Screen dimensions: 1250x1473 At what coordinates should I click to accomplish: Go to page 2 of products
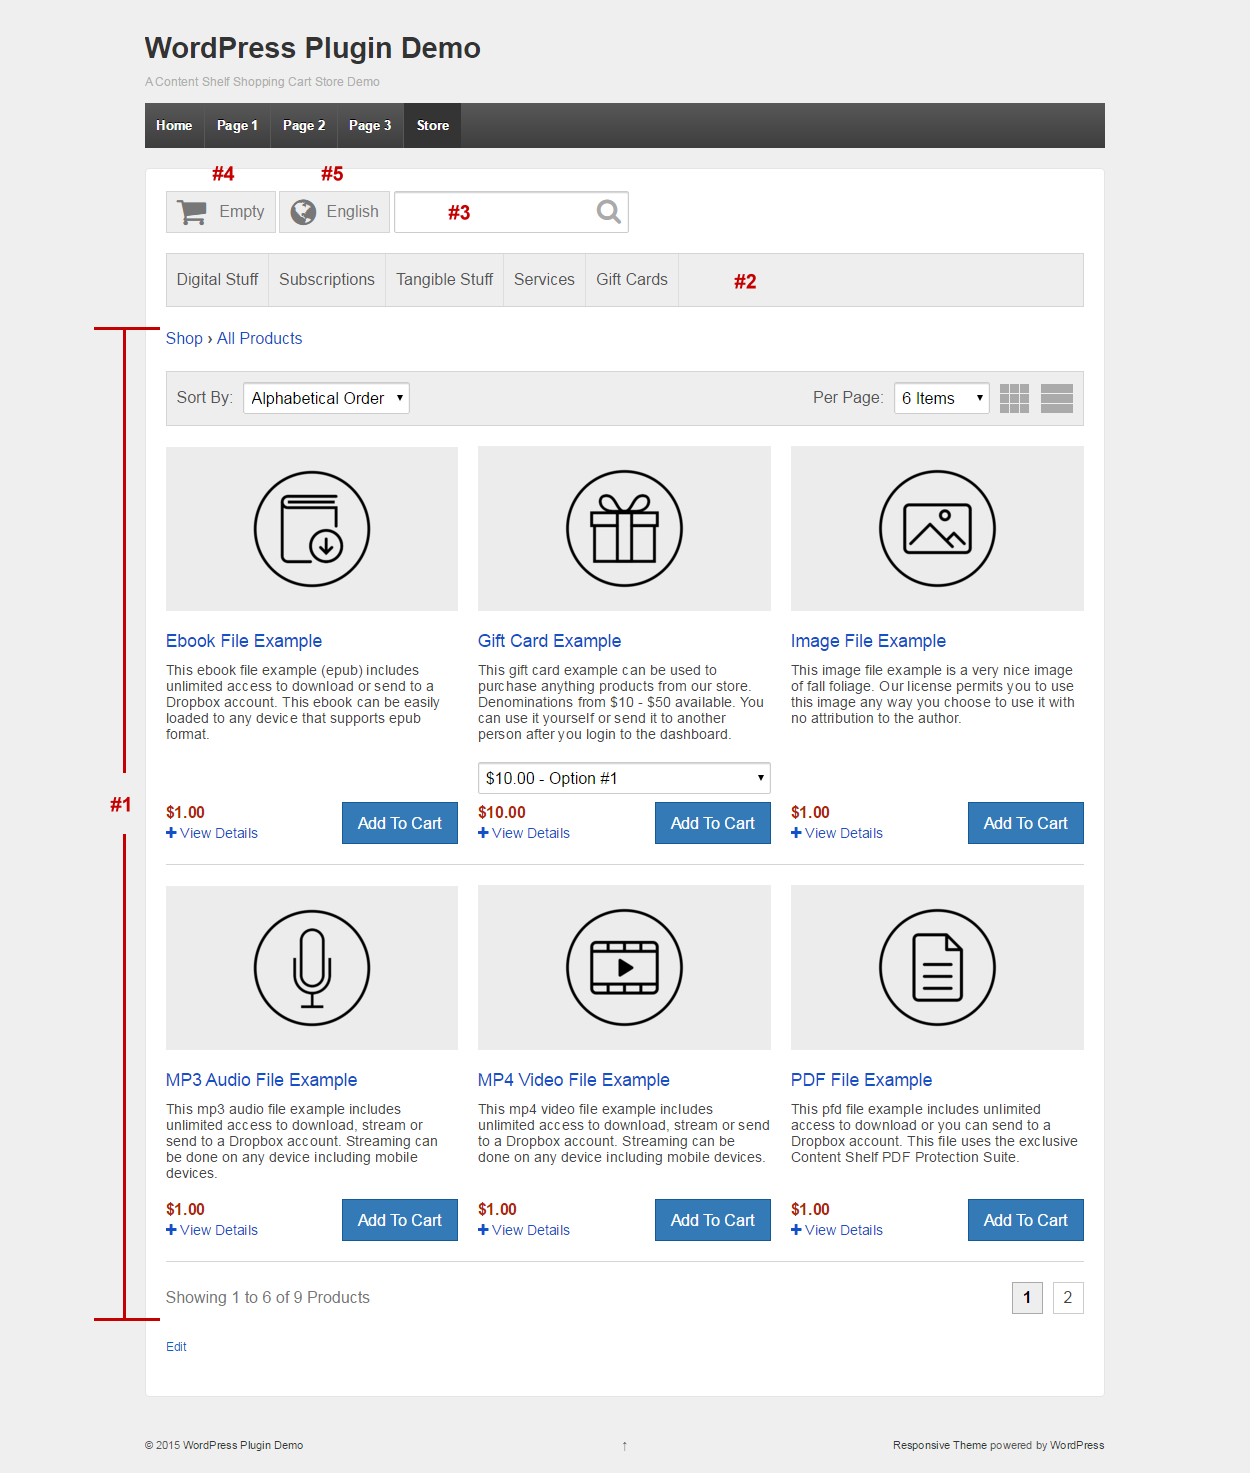[x=1067, y=1298]
